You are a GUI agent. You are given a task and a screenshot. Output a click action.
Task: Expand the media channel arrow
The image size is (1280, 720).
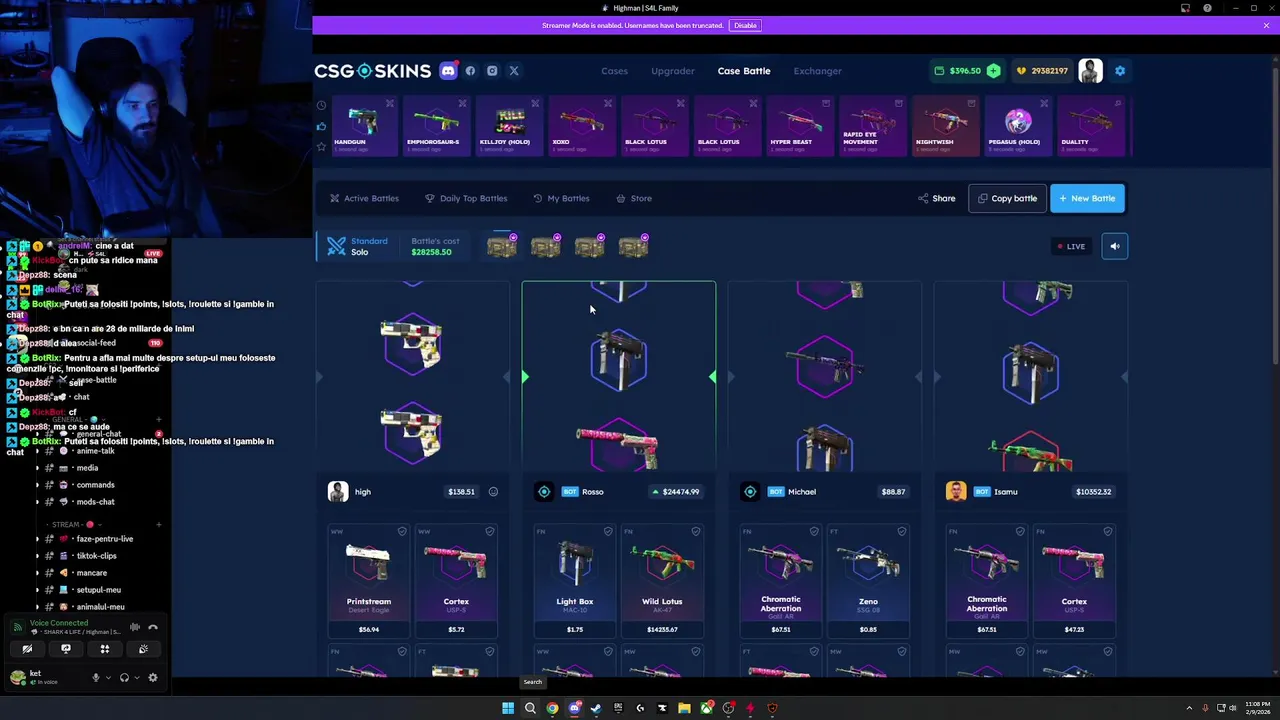(x=37, y=468)
